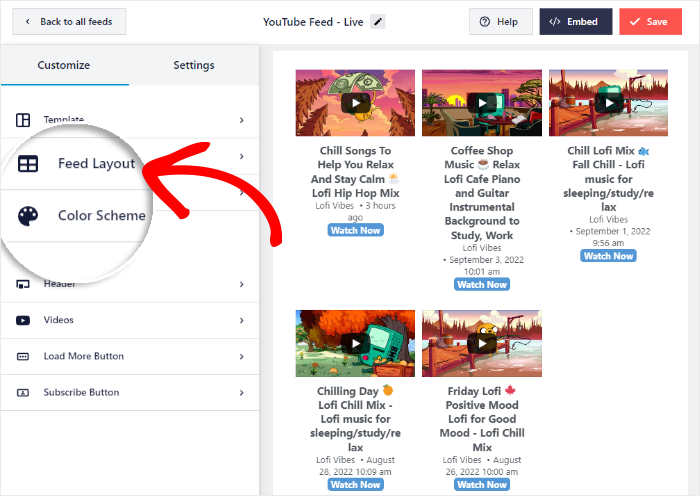Open the Chill Lofi Mix Fall Chill title
Image resolution: width=700 pixels, height=496 pixels.
[x=608, y=179]
